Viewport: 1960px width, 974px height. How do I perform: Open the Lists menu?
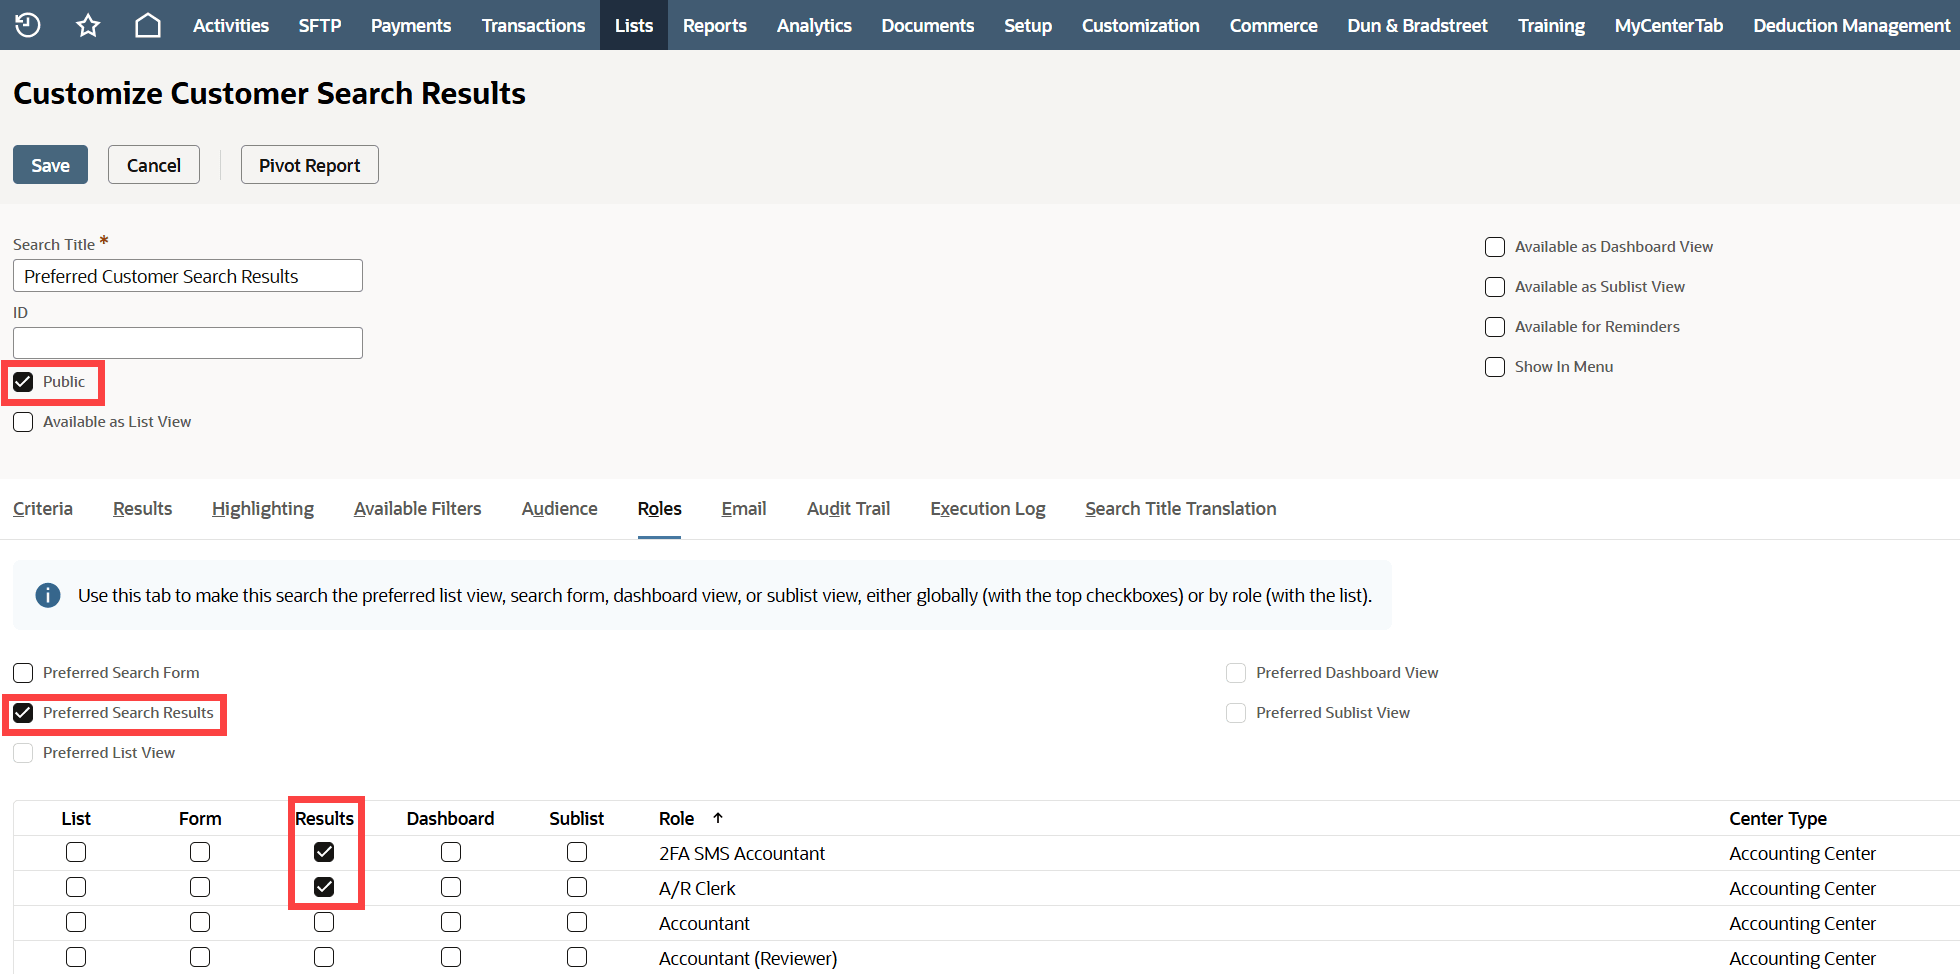click(x=634, y=25)
